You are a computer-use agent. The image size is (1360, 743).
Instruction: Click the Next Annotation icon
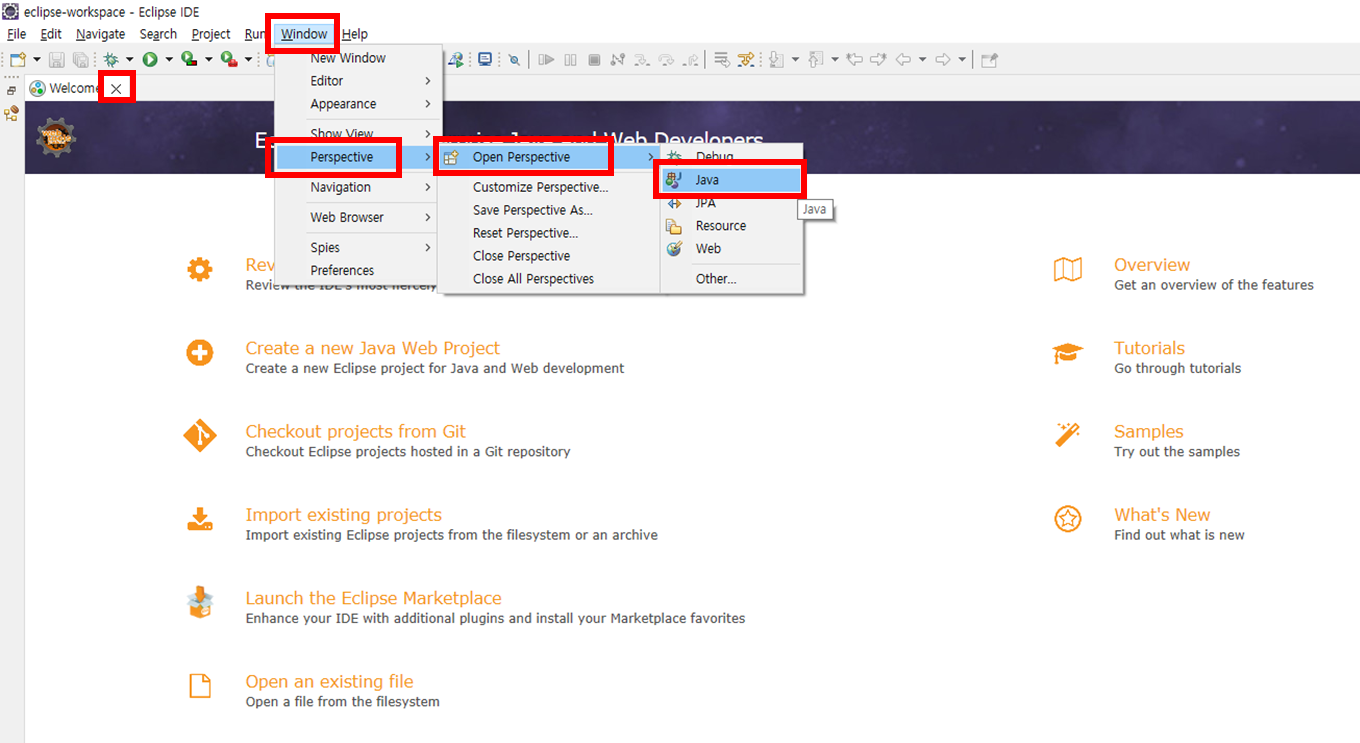pos(776,60)
